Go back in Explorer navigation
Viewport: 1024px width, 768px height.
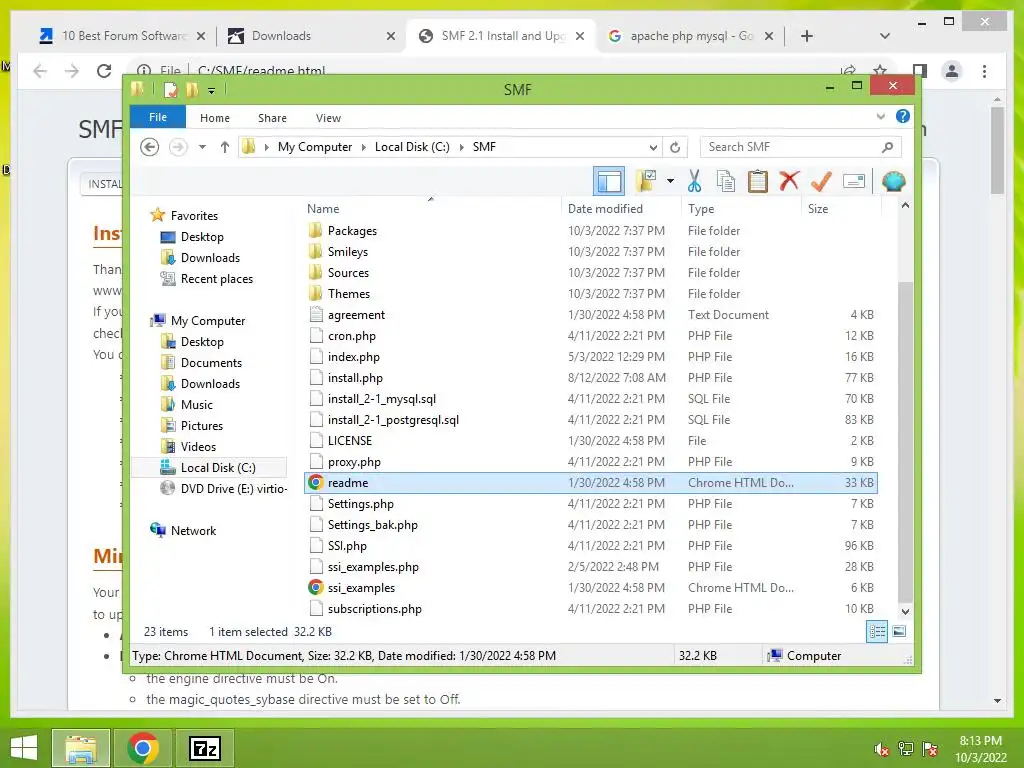click(x=150, y=147)
